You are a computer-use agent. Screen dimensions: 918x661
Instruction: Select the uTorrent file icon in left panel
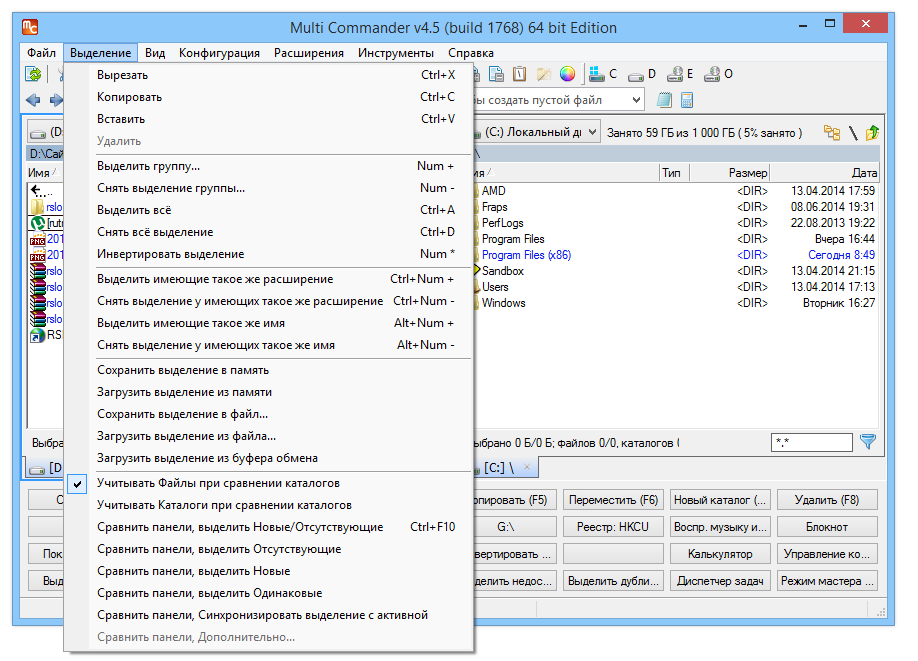tap(38, 223)
